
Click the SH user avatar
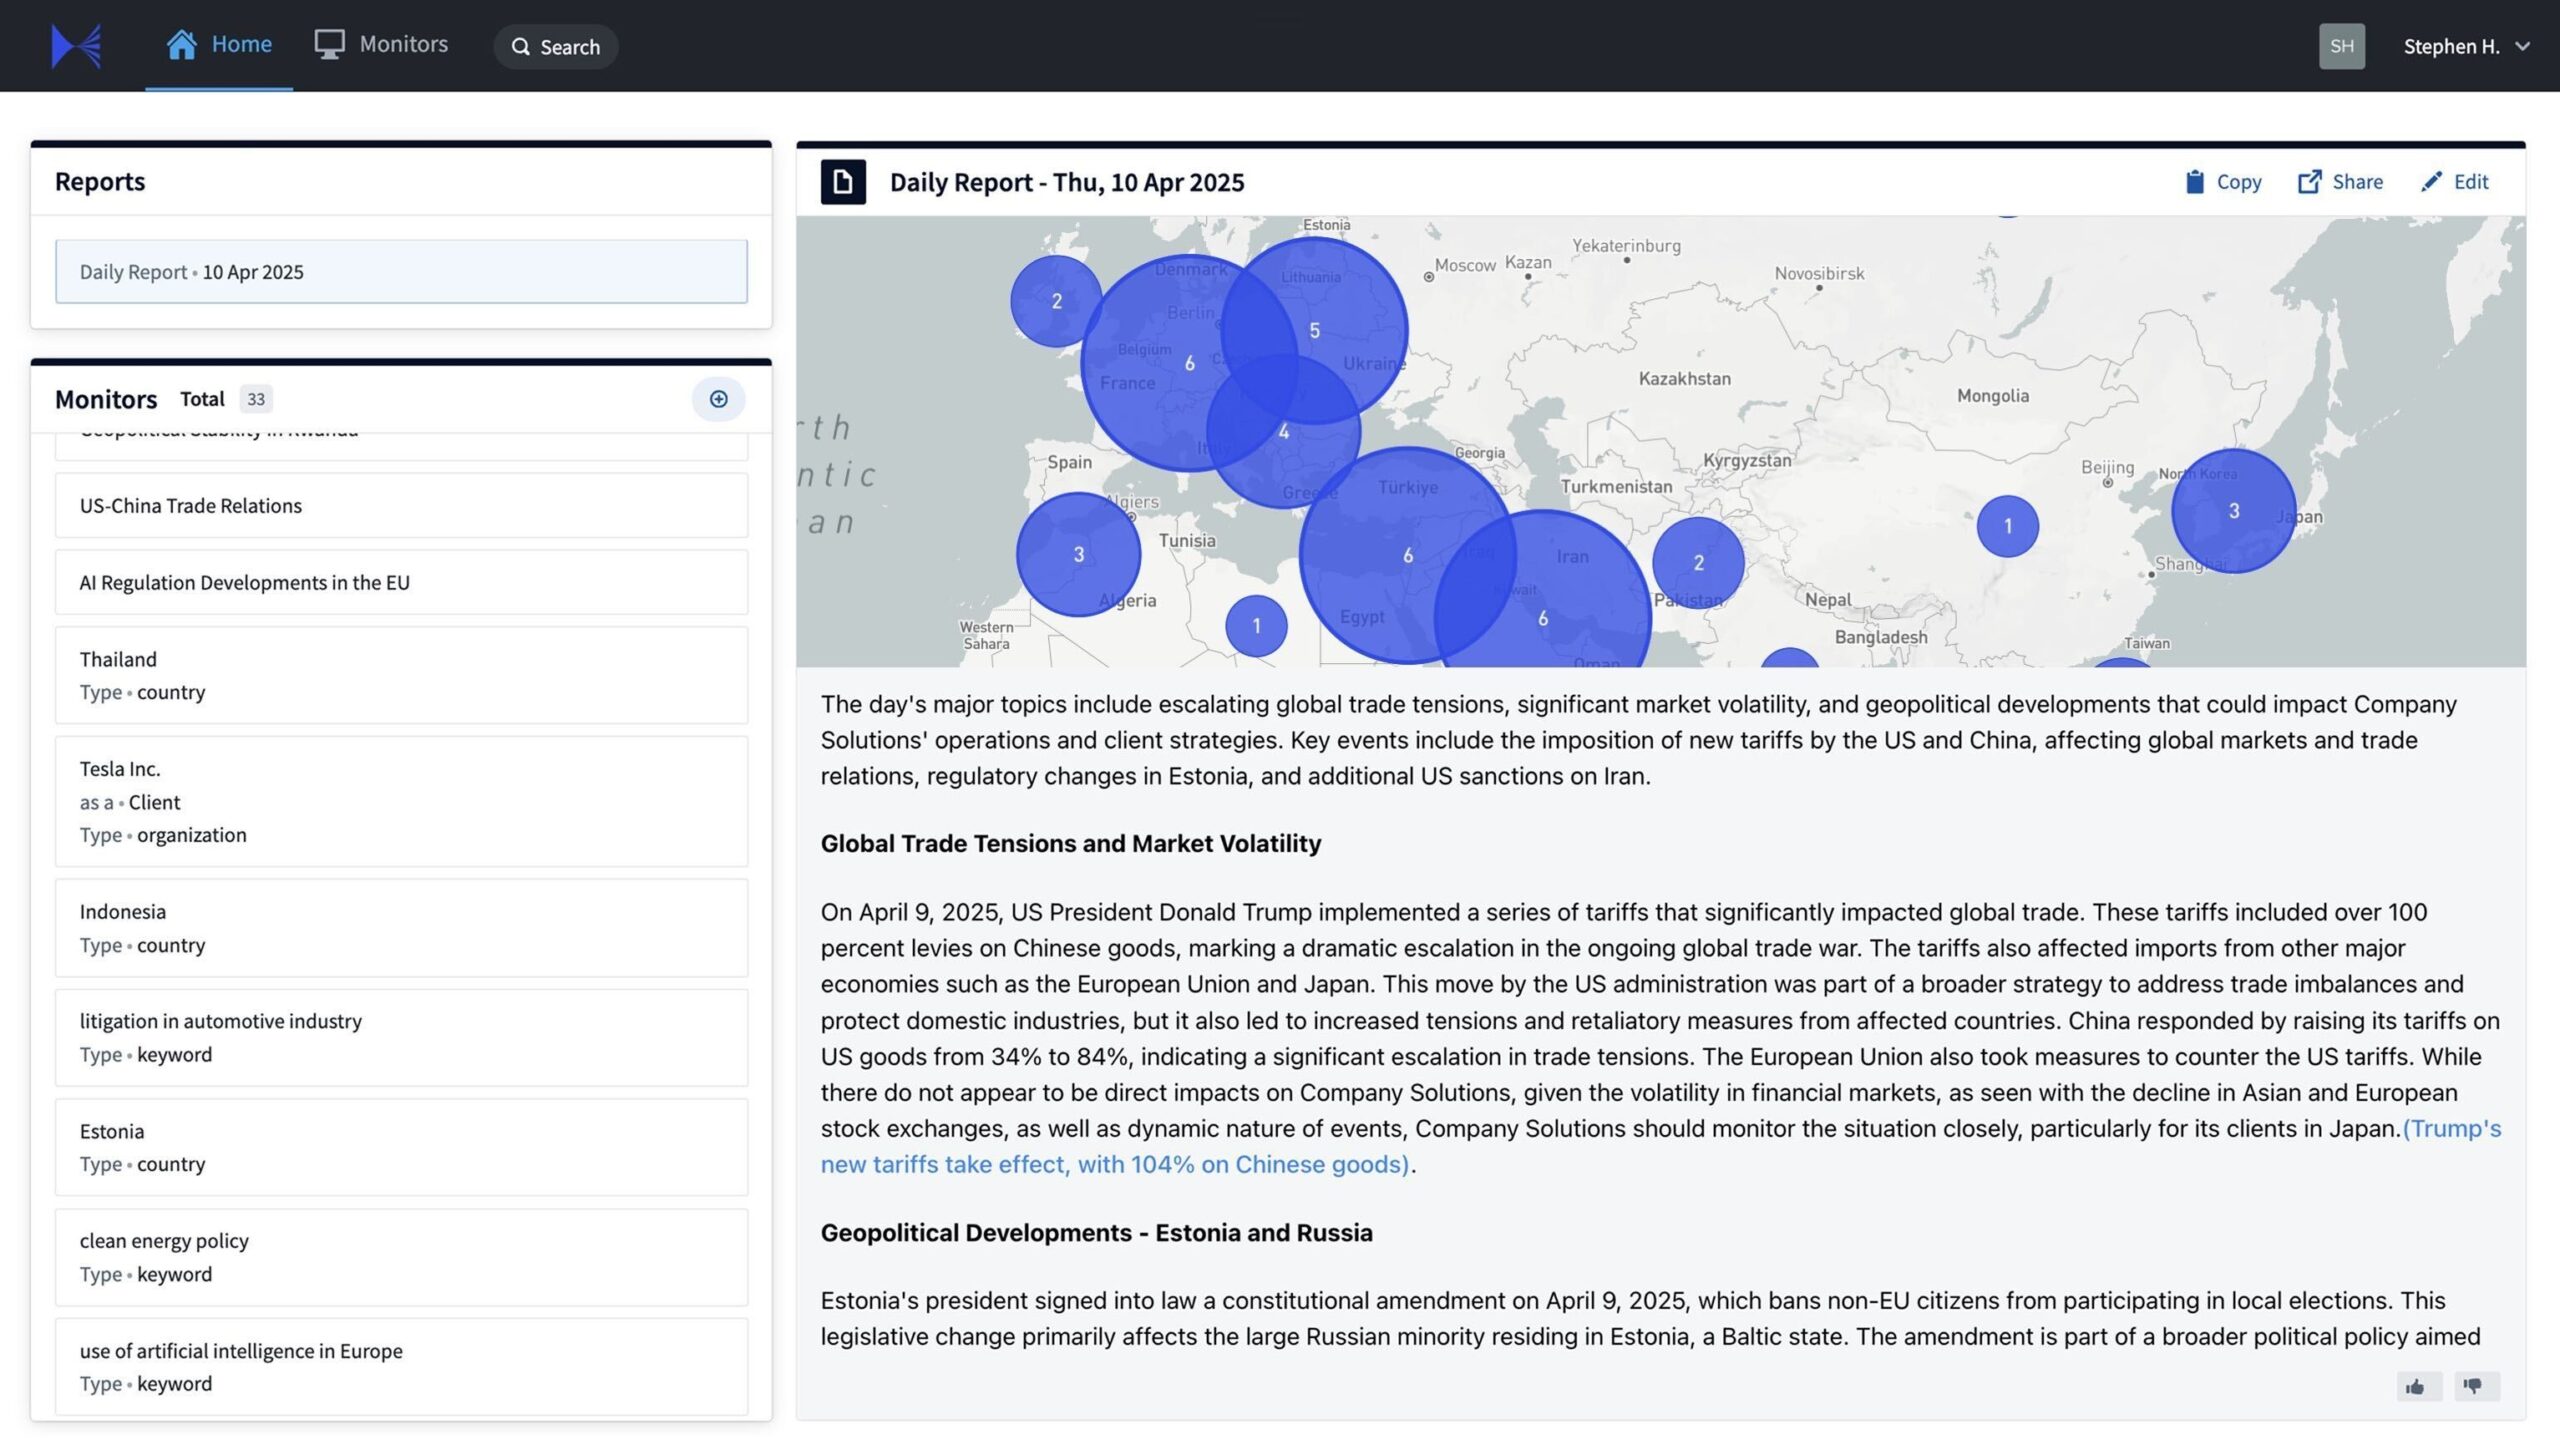pos(2341,46)
